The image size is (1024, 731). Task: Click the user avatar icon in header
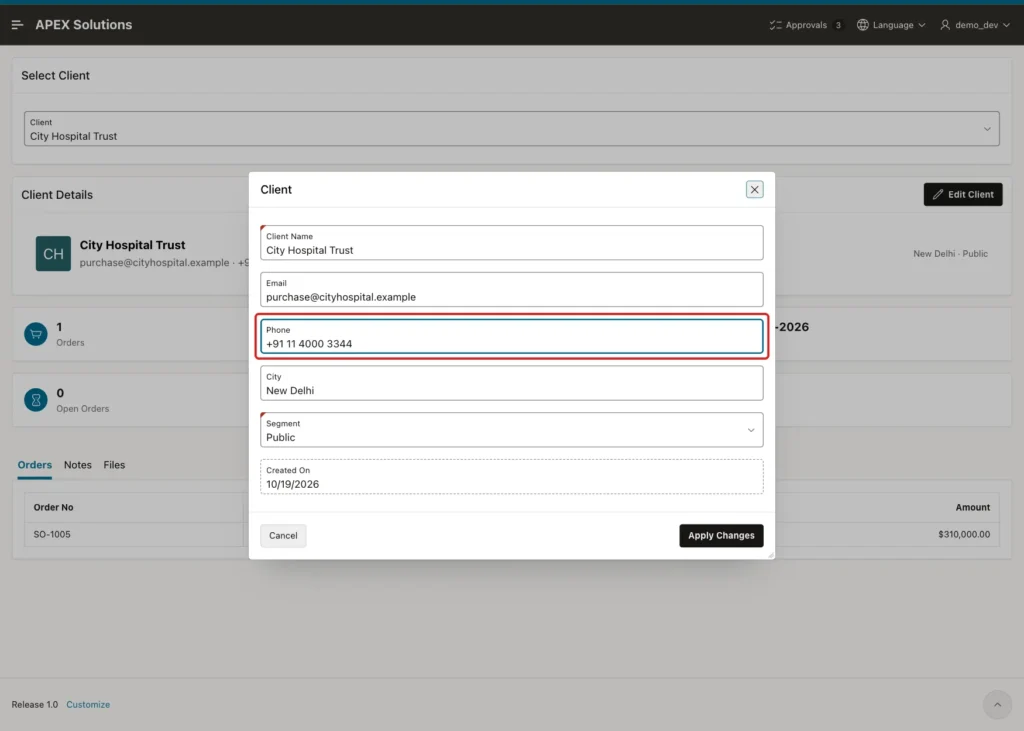[945, 25]
